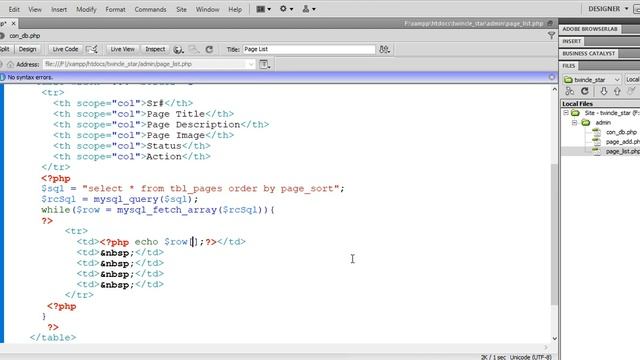Click scroll up arrow of code editor
The width and height of the screenshot is (640, 360).
coord(554,89)
